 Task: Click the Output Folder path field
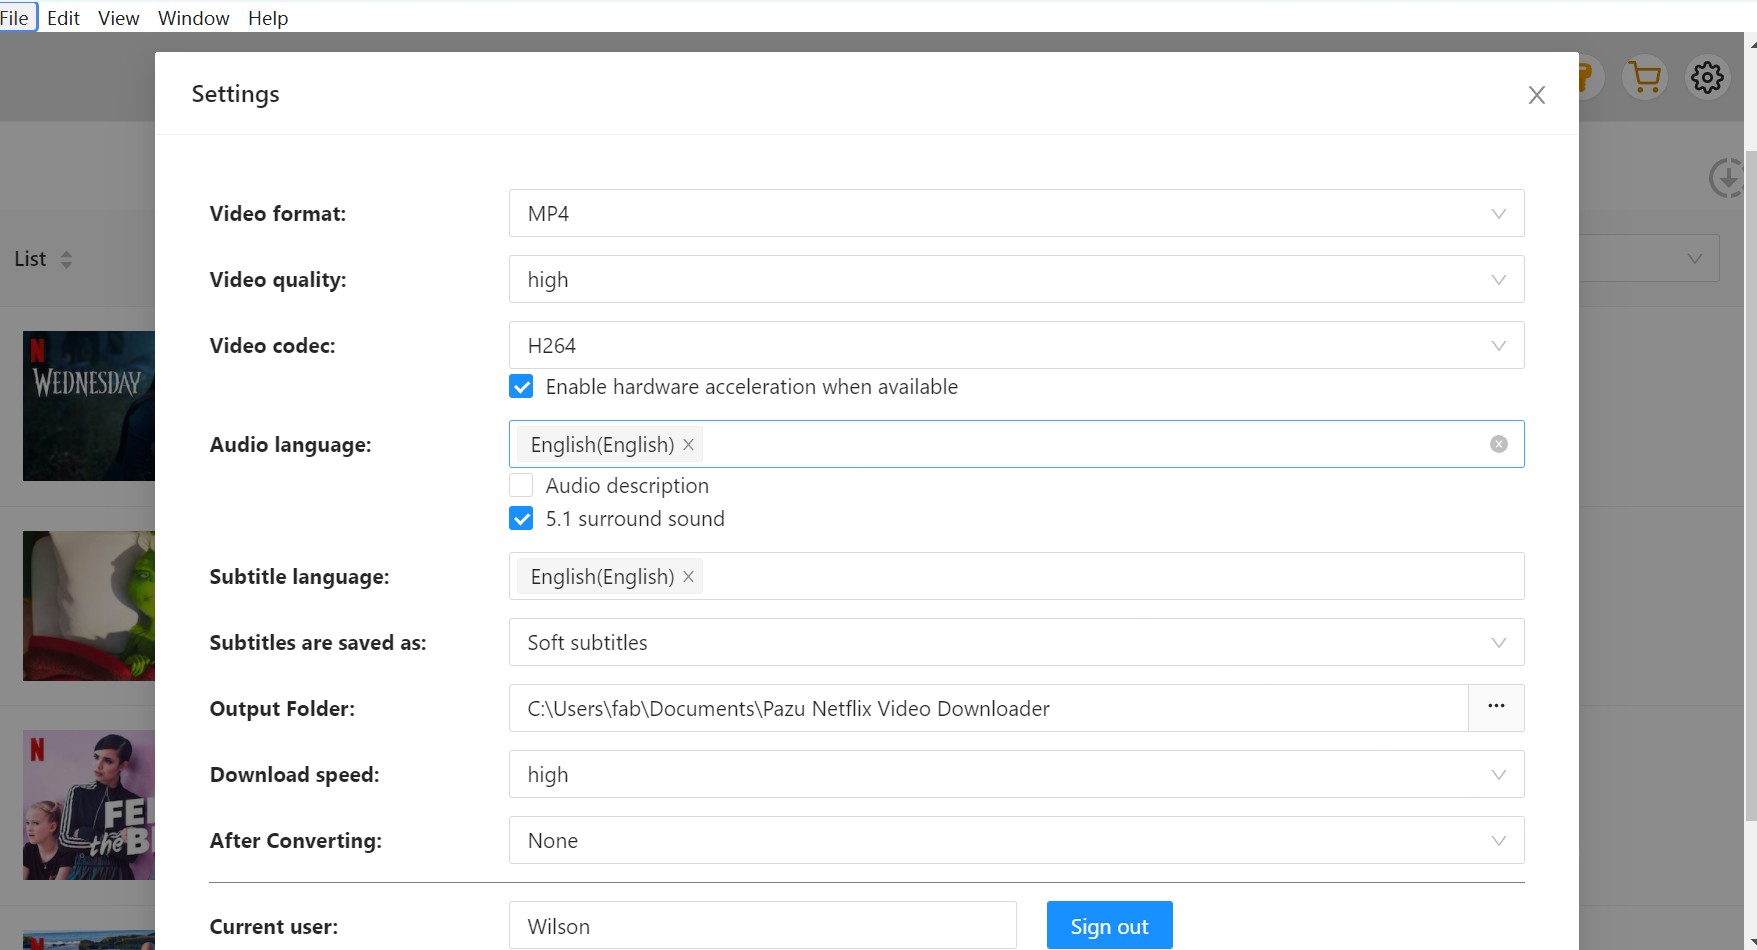pos(988,708)
